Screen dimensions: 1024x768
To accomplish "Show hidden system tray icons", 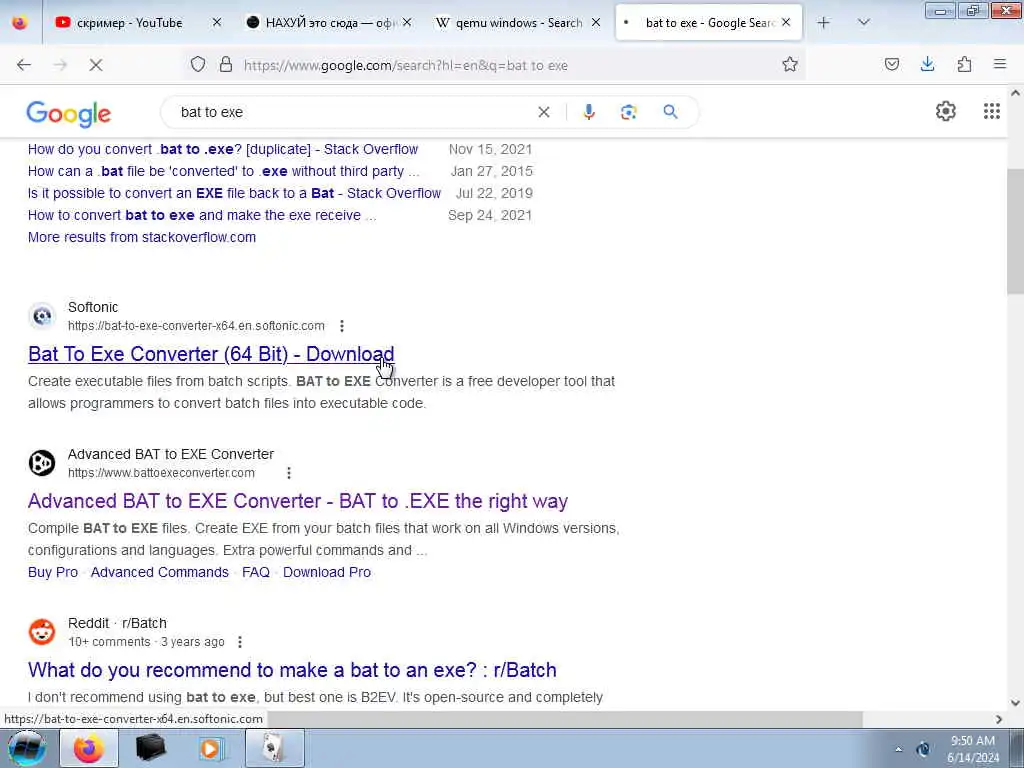I will pyautogui.click(x=898, y=750).
